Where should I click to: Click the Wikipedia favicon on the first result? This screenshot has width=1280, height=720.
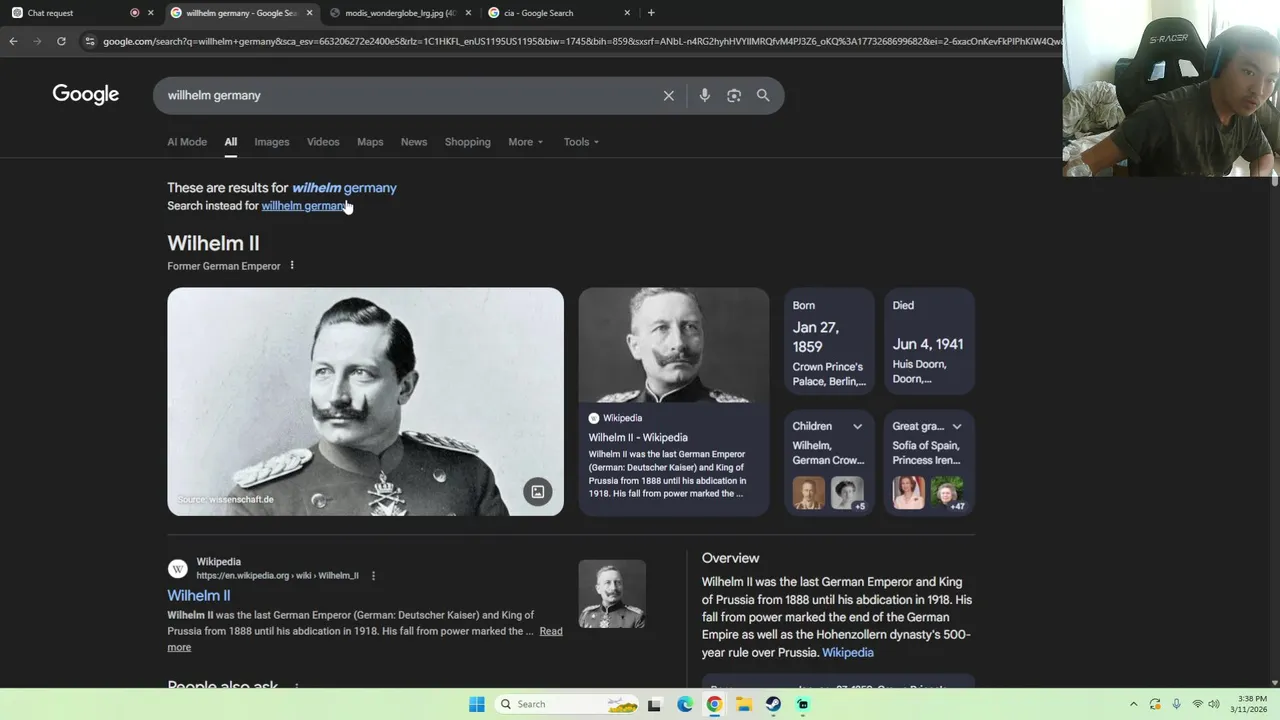point(178,569)
